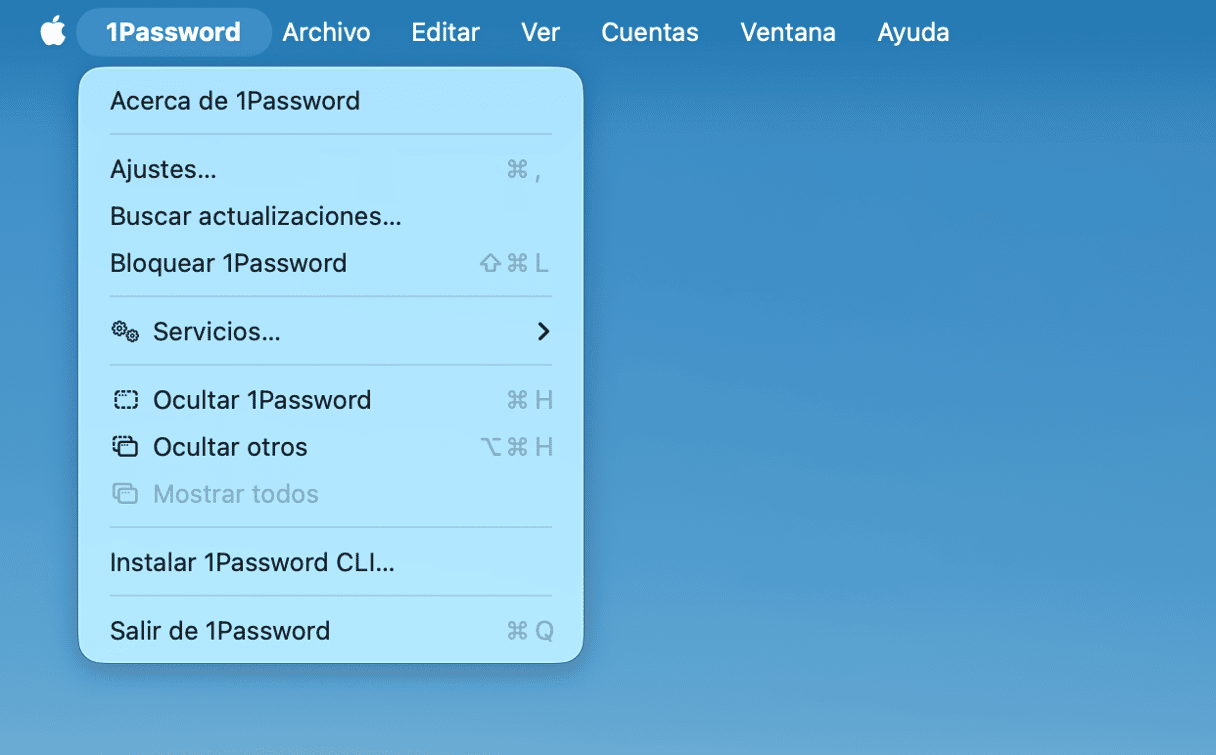Select Acerca de 1Password
1216x755 pixels.
pos(235,101)
